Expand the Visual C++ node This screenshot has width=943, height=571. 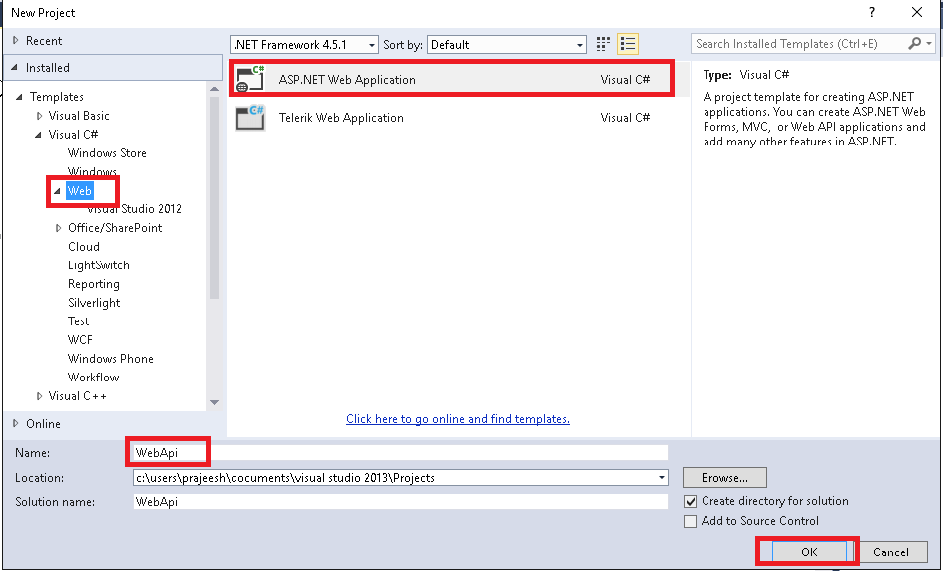pos(40,396)
